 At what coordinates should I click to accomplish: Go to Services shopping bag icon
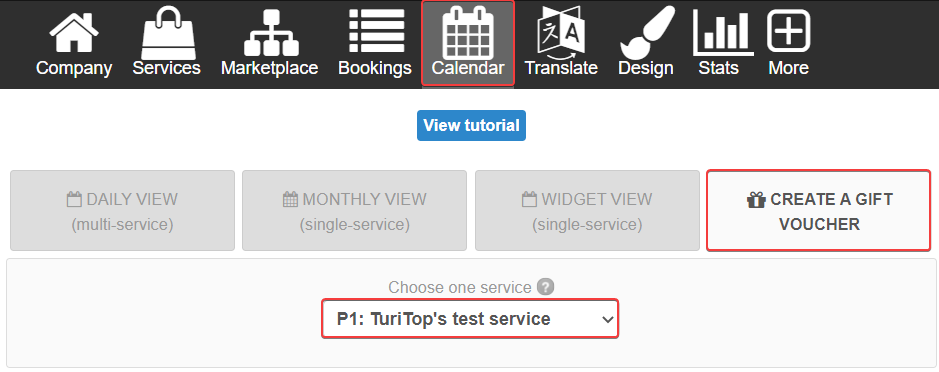tap(167, 33)
